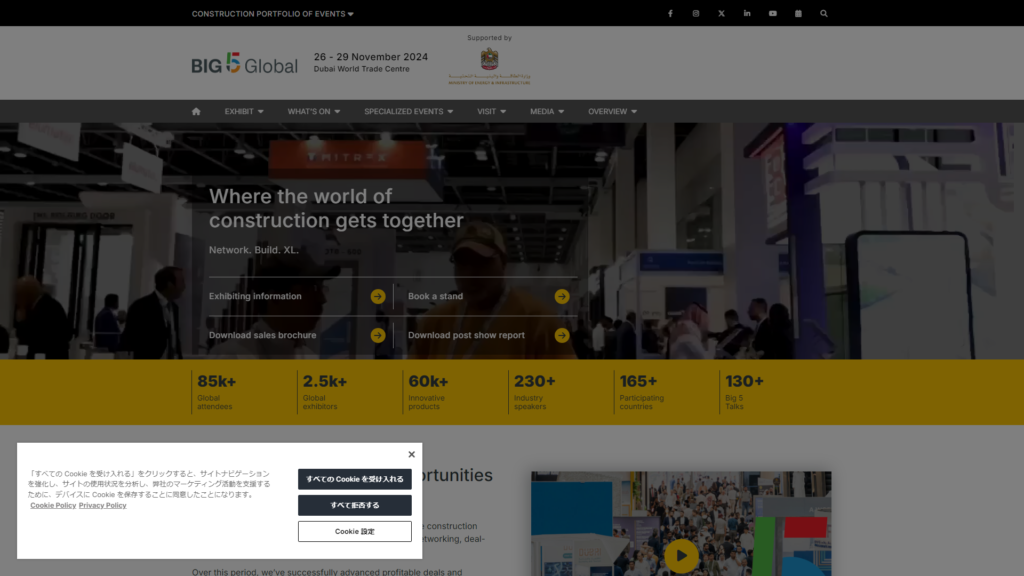Expand the What's On menu
Viewport: 1024px width, 576px height.
pos(313,112)
